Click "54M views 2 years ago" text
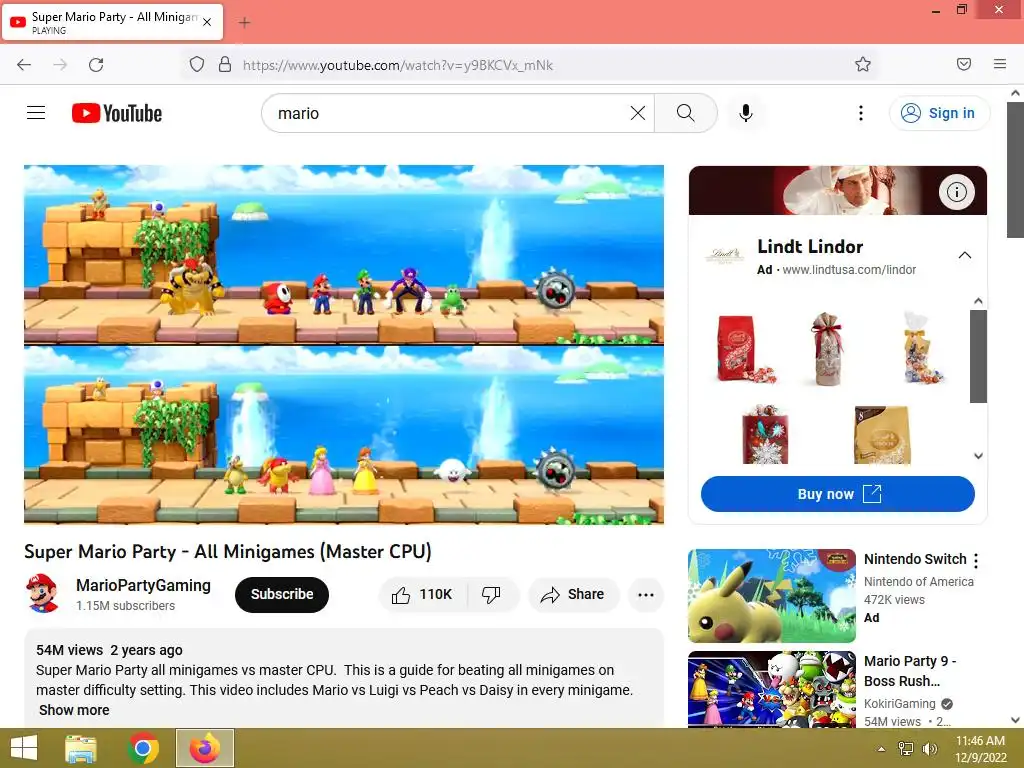Screen dimensions: 1024x768 pos(109,650)
